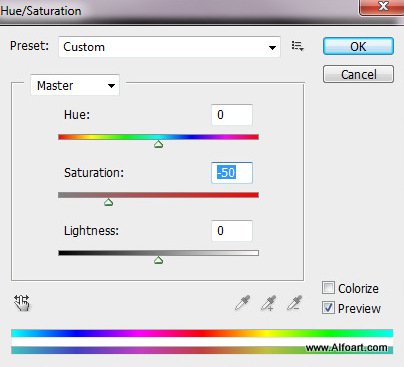Click the Saturation slider handle
Screen dimensions: 404x367
pos(108,202)
